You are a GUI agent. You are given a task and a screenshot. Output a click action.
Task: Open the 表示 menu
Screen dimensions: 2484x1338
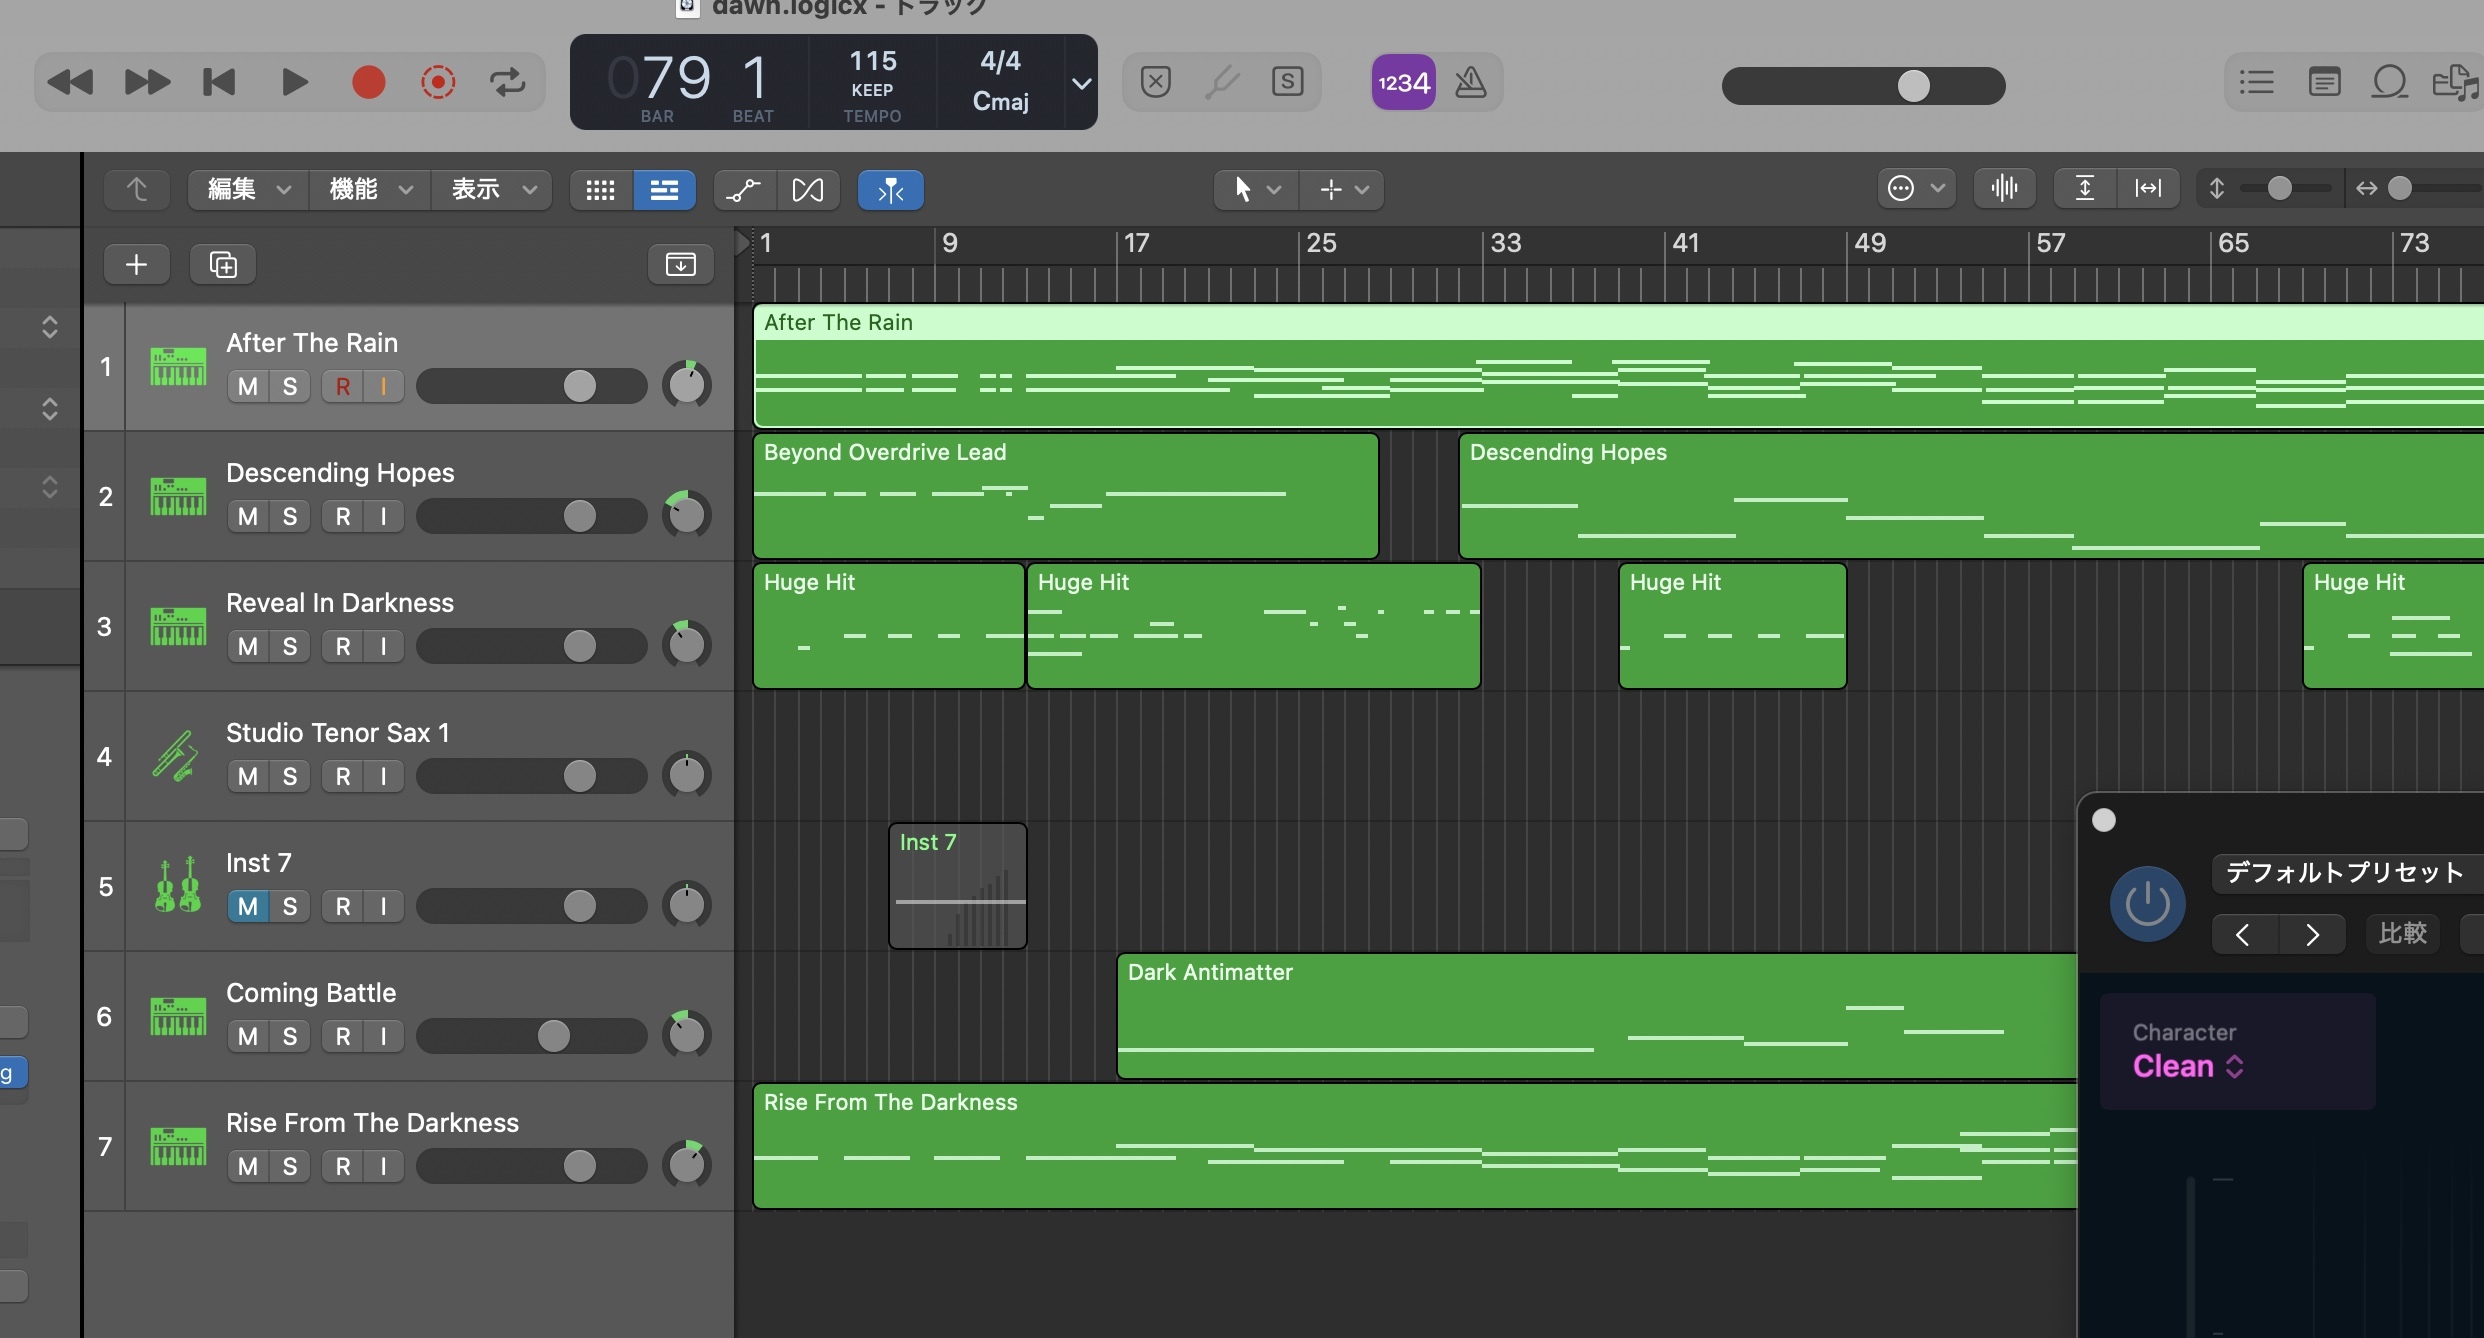[491, 189]
